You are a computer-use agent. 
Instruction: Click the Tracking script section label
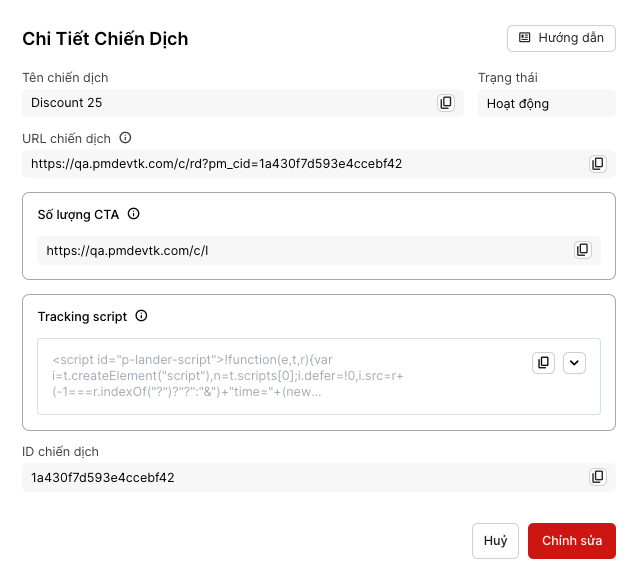point(82,316)
